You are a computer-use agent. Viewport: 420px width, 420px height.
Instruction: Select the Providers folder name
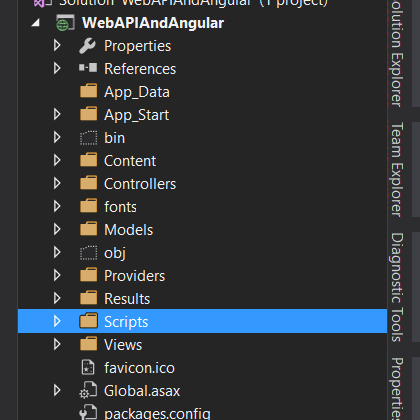pos(134,276)
